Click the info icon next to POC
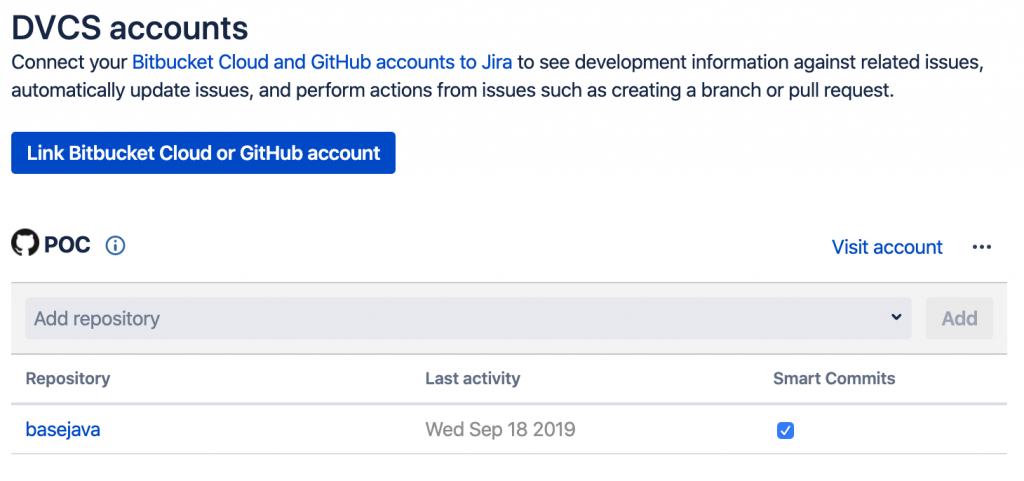The height and width of the screenshot is (481, 1024). click(115, 246)
